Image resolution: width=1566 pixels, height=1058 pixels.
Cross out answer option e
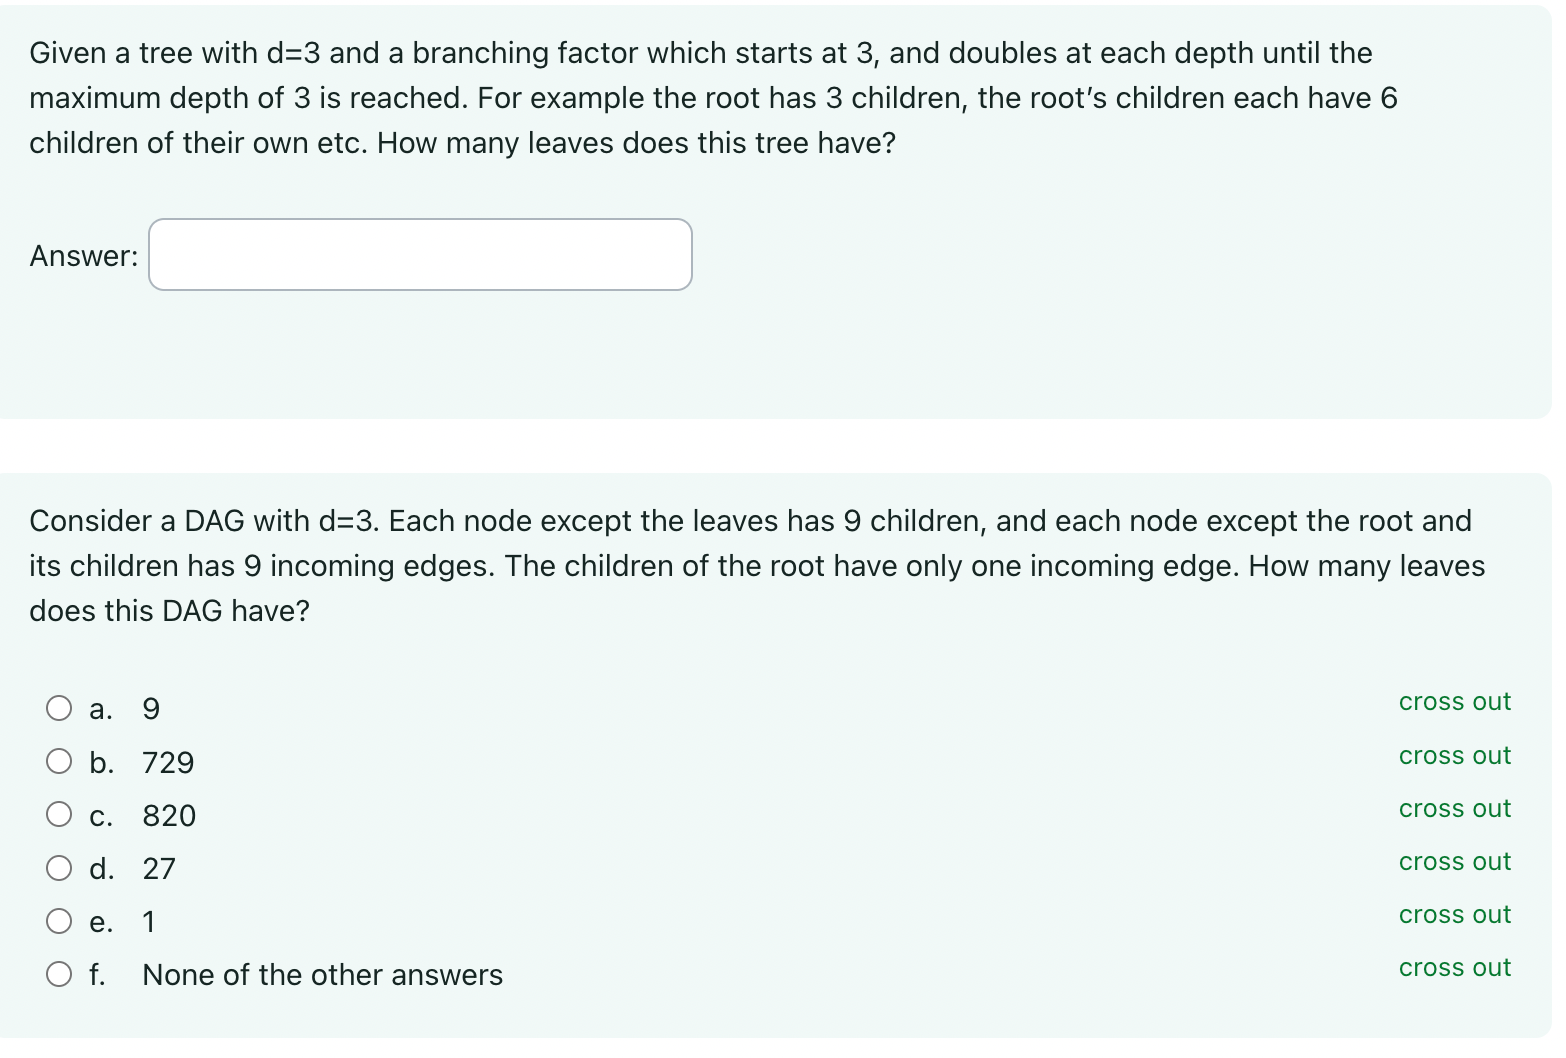coord(1454,914)
